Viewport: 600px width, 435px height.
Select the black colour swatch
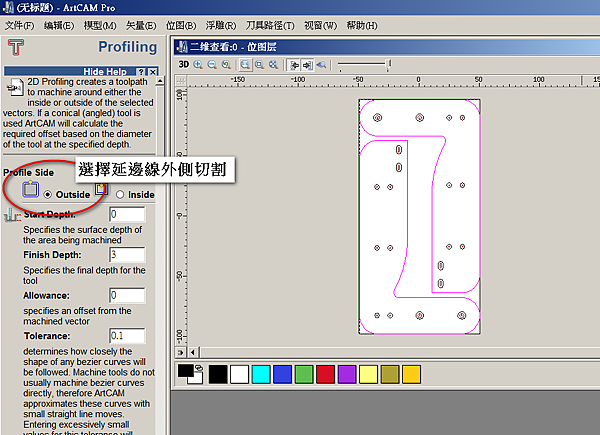(x=218, y=374)
